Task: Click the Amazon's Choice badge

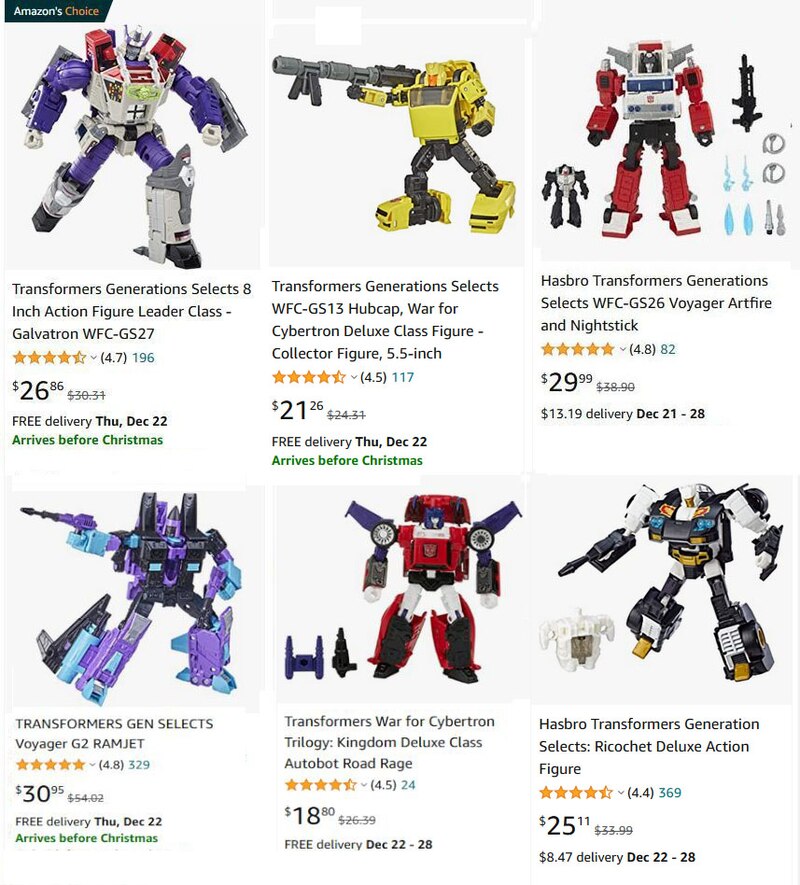Action: 56,11
